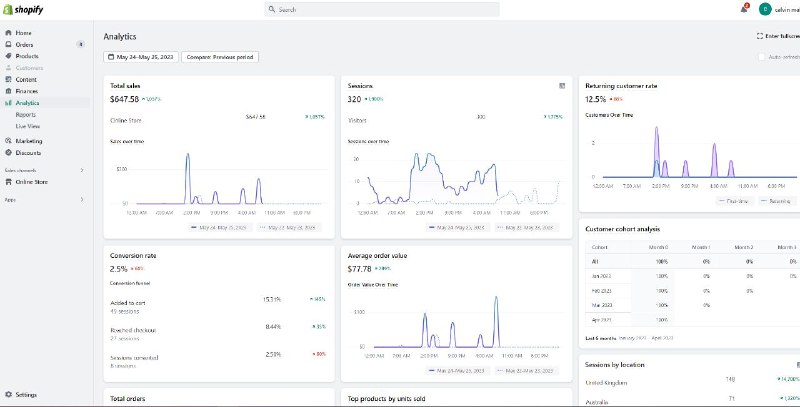Click the Enter fullscreen button

(779, 36)
